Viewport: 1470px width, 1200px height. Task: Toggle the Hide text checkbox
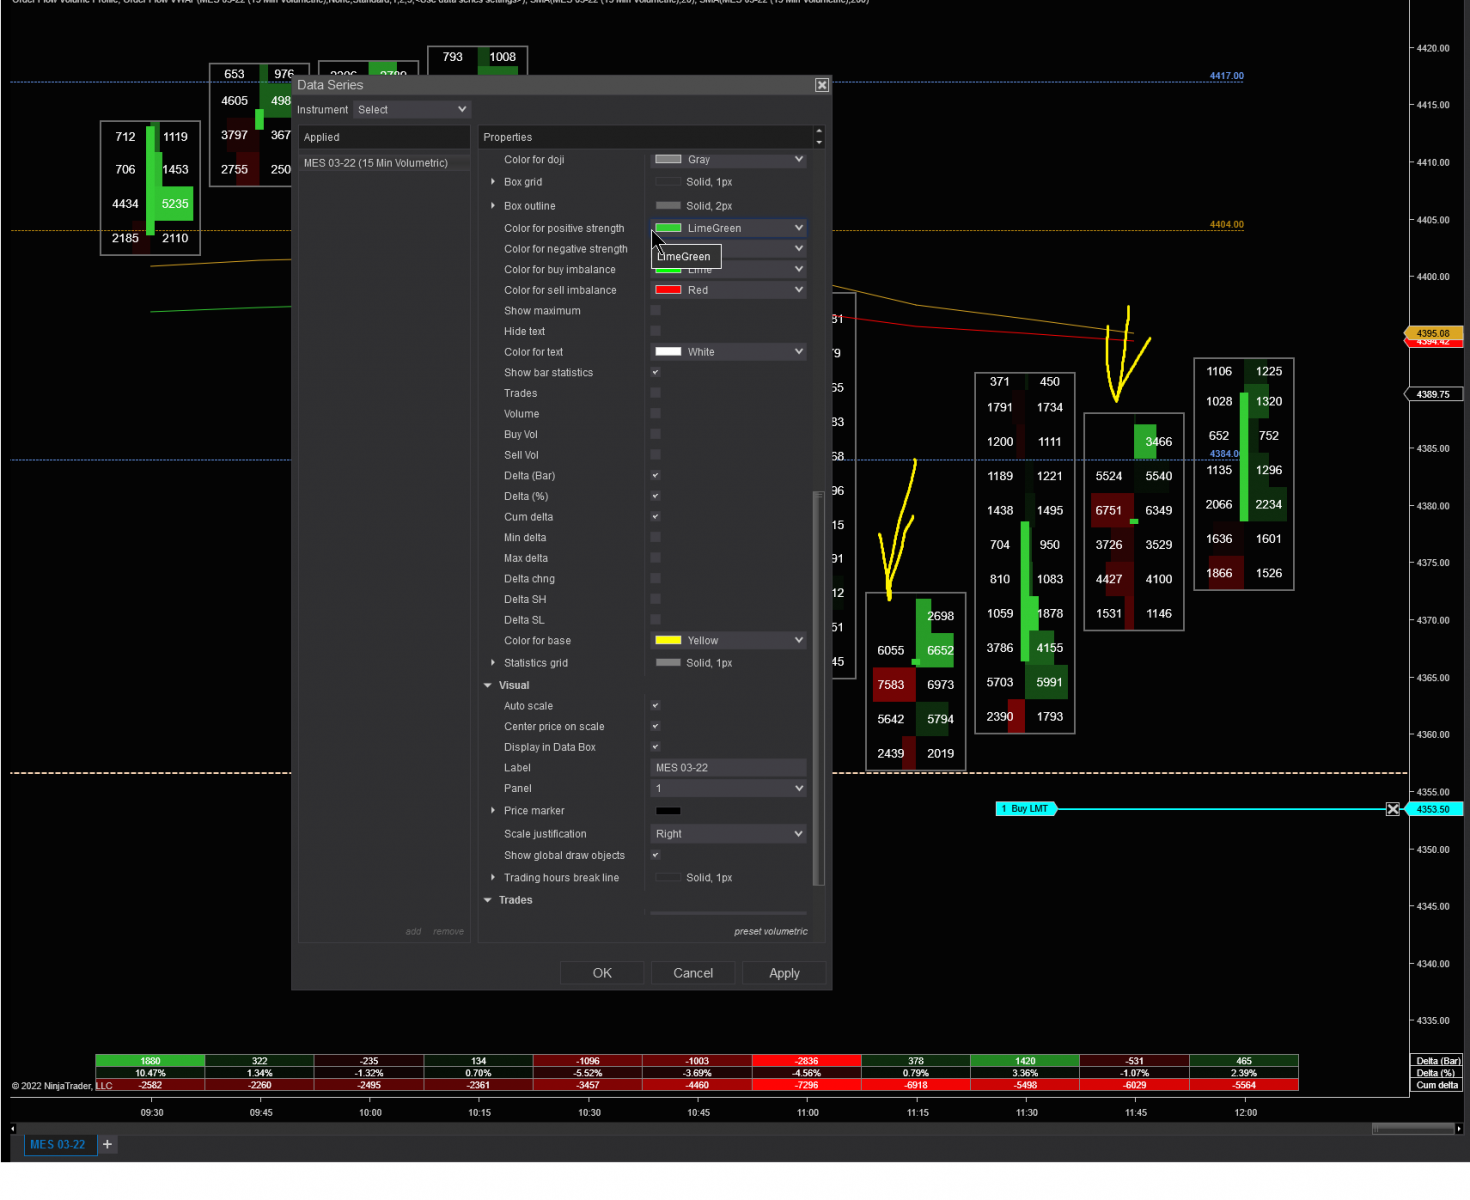coord(656,331)
